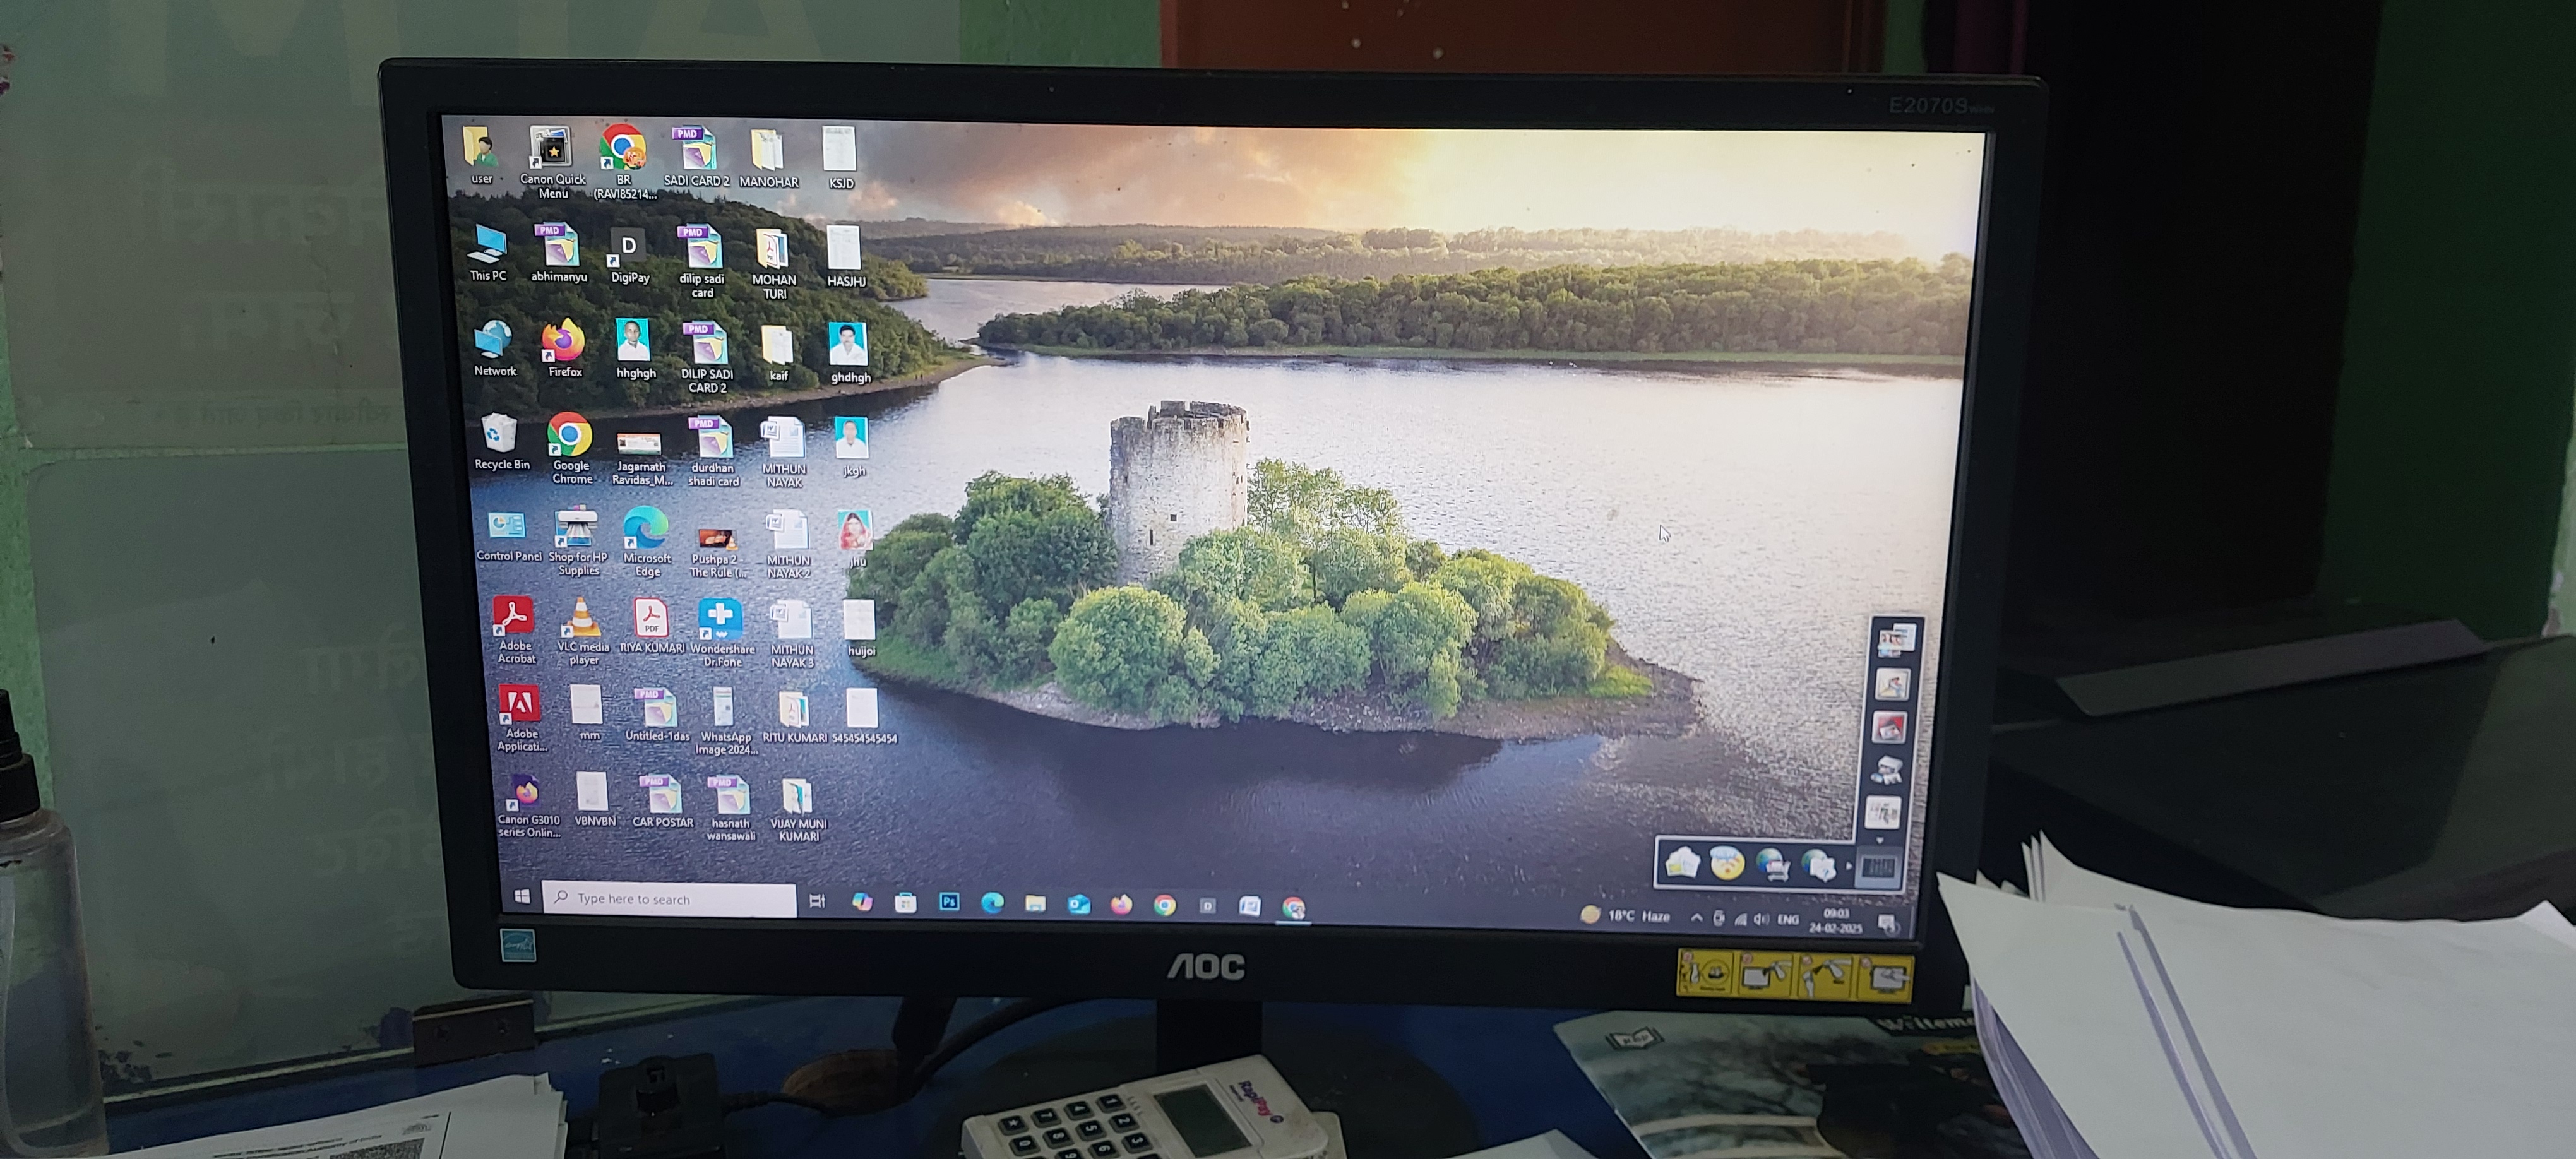Select the Pushpa 2 The Rule video file
This screenshot has width=2576, height=1159.
click(x=717, y=552)
